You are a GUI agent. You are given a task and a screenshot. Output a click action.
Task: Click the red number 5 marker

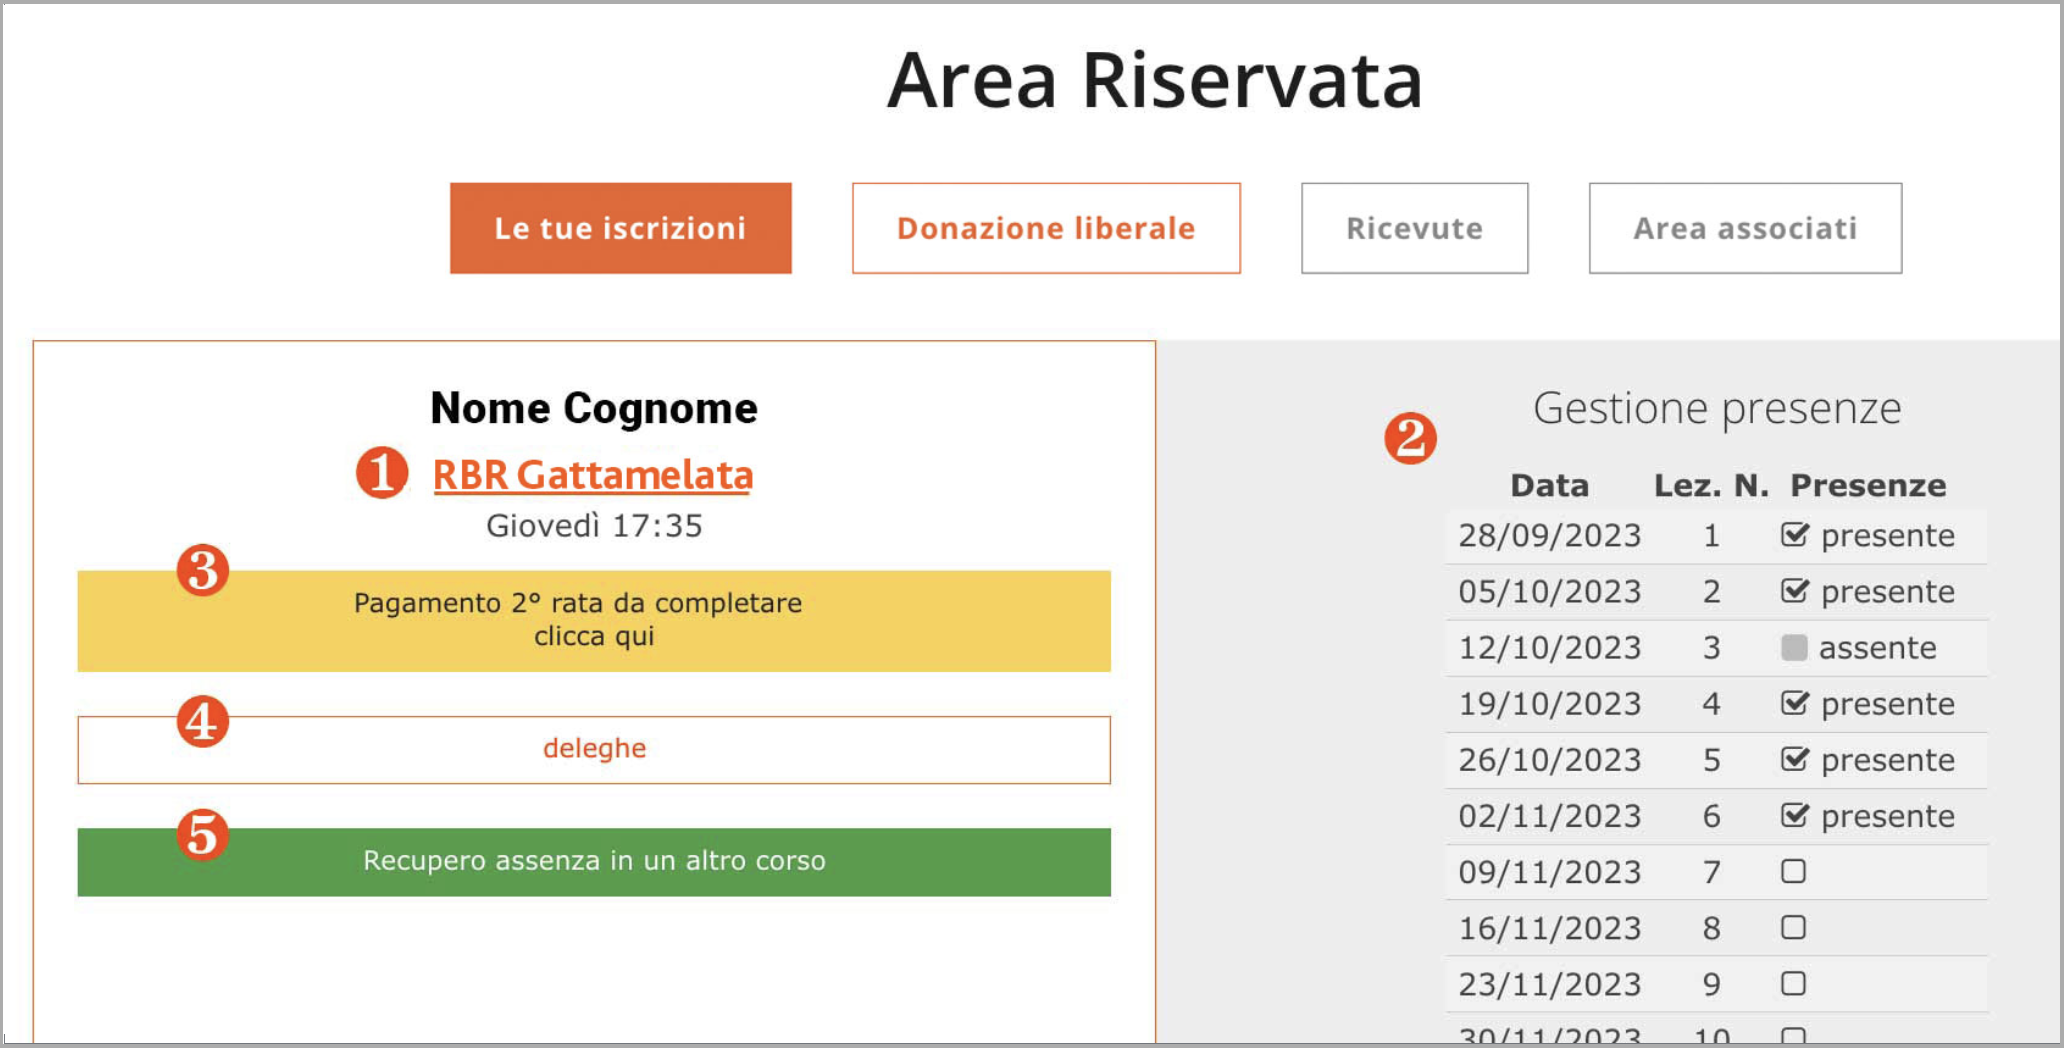203,834
